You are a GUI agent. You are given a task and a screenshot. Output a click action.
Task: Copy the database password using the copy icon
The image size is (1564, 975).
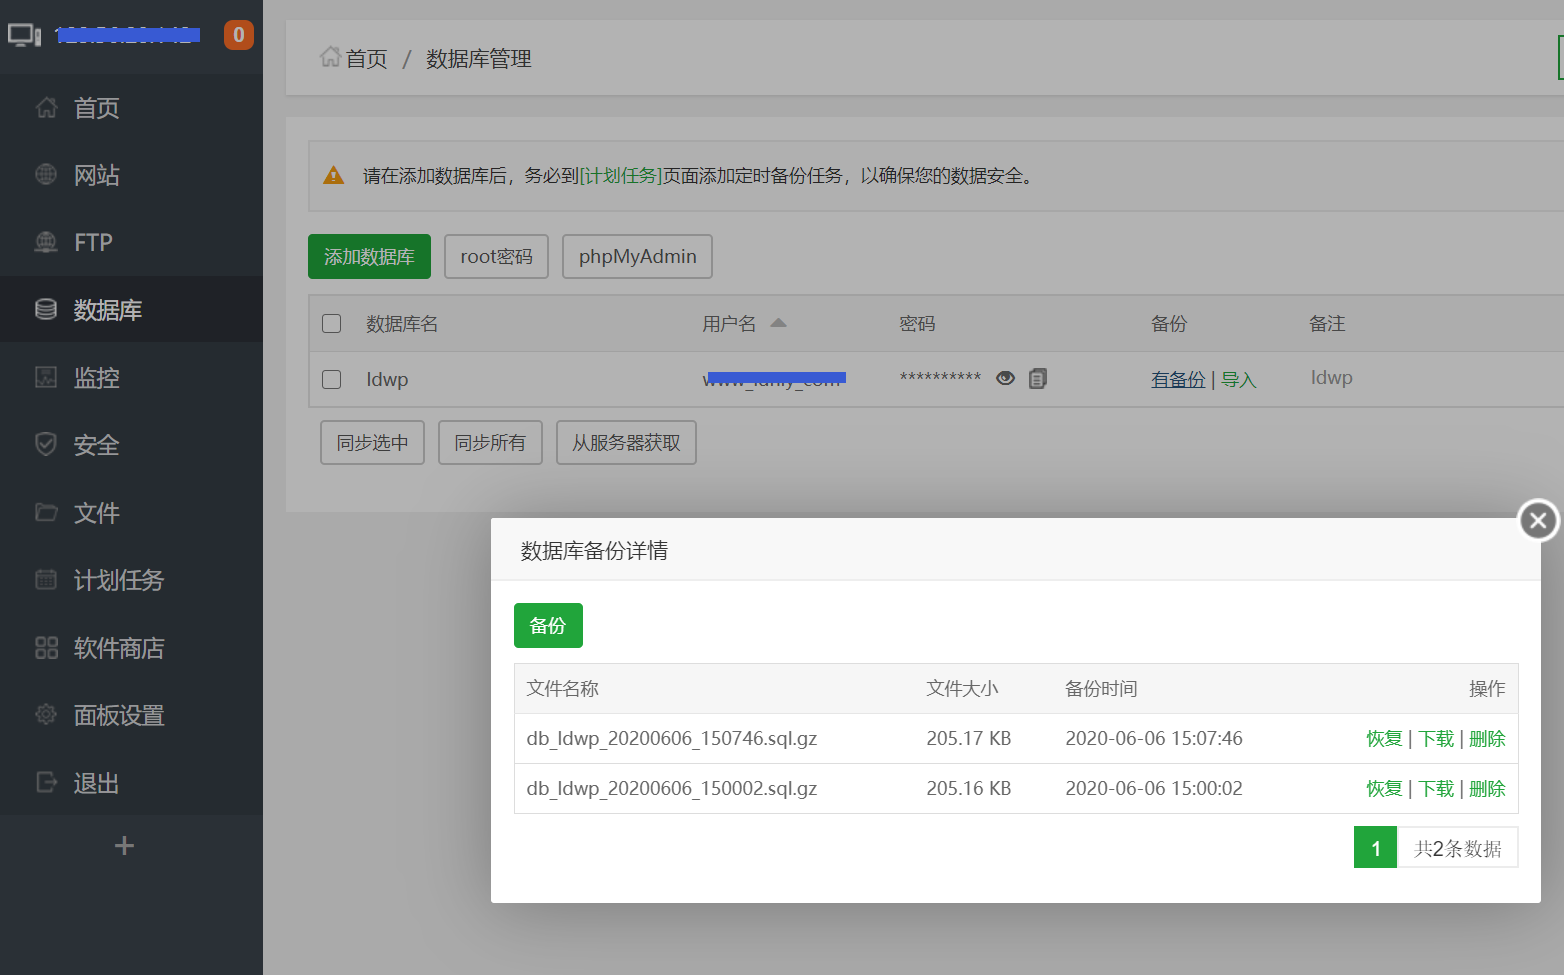coord(1037,378)
